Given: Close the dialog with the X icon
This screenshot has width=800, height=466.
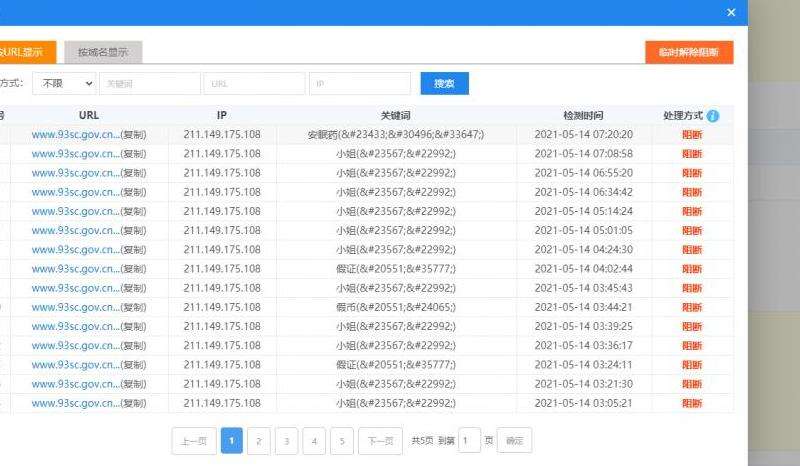Looking at the screenshot, I should [731, 13].
